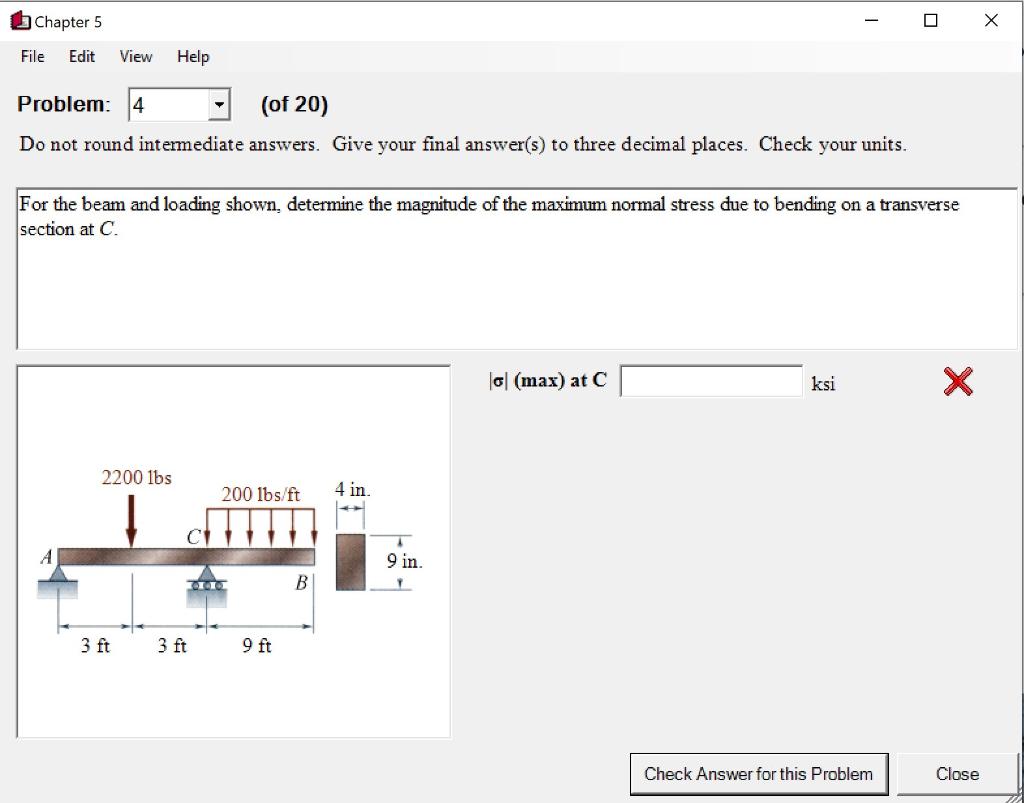This screenshot has width=1024, height=803.
Task: Click the '4 in.' cross-section width label
Action: [353, 489]
